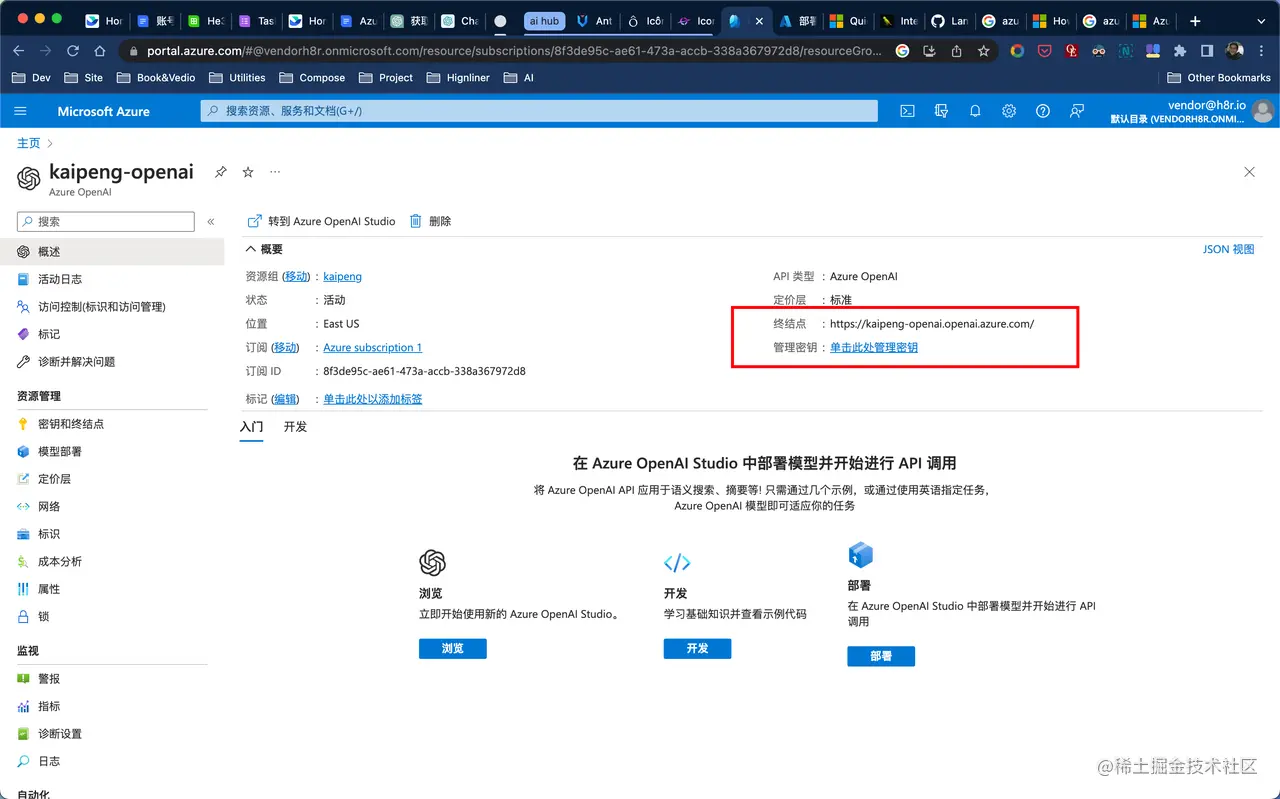Open the help question mark icon
The width and height of the screenshot is (1280, 799).
coord(1043,111)
